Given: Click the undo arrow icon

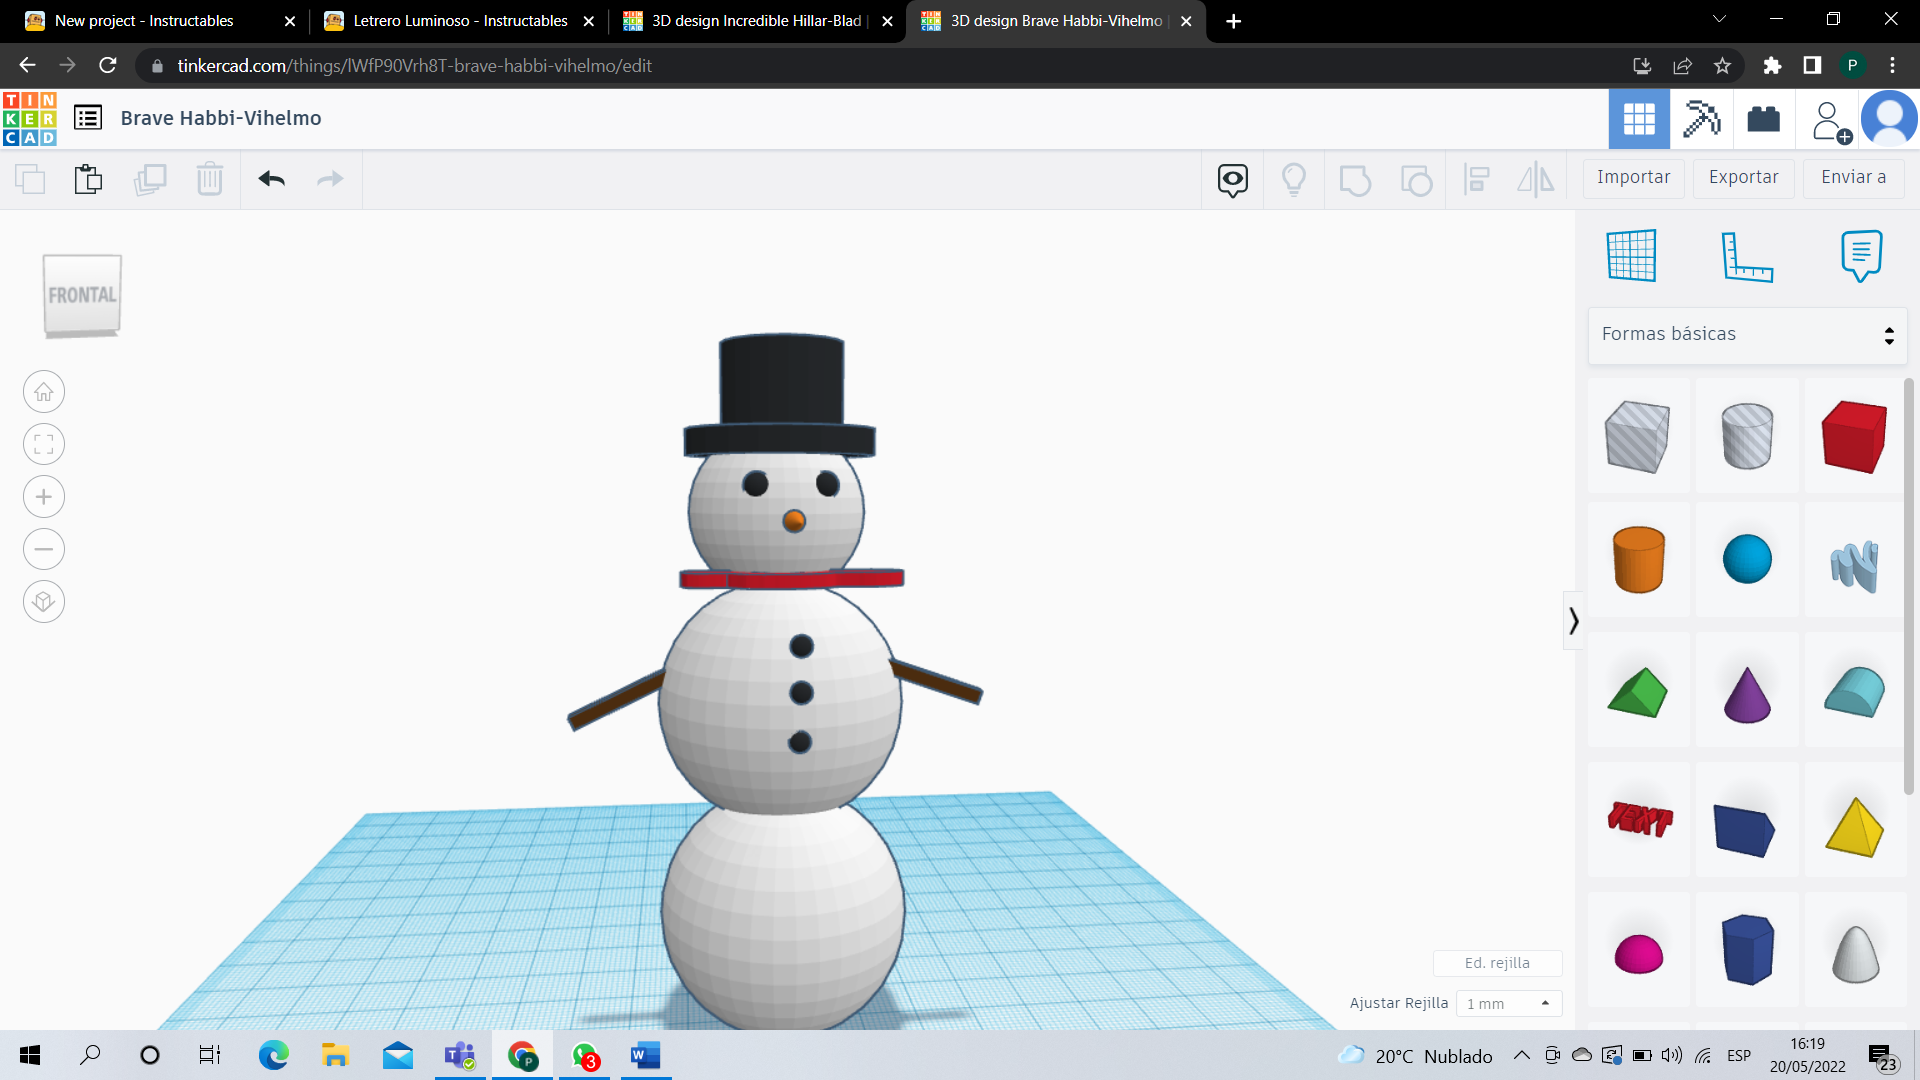Looking at the screenshot, I should (271, 179).
